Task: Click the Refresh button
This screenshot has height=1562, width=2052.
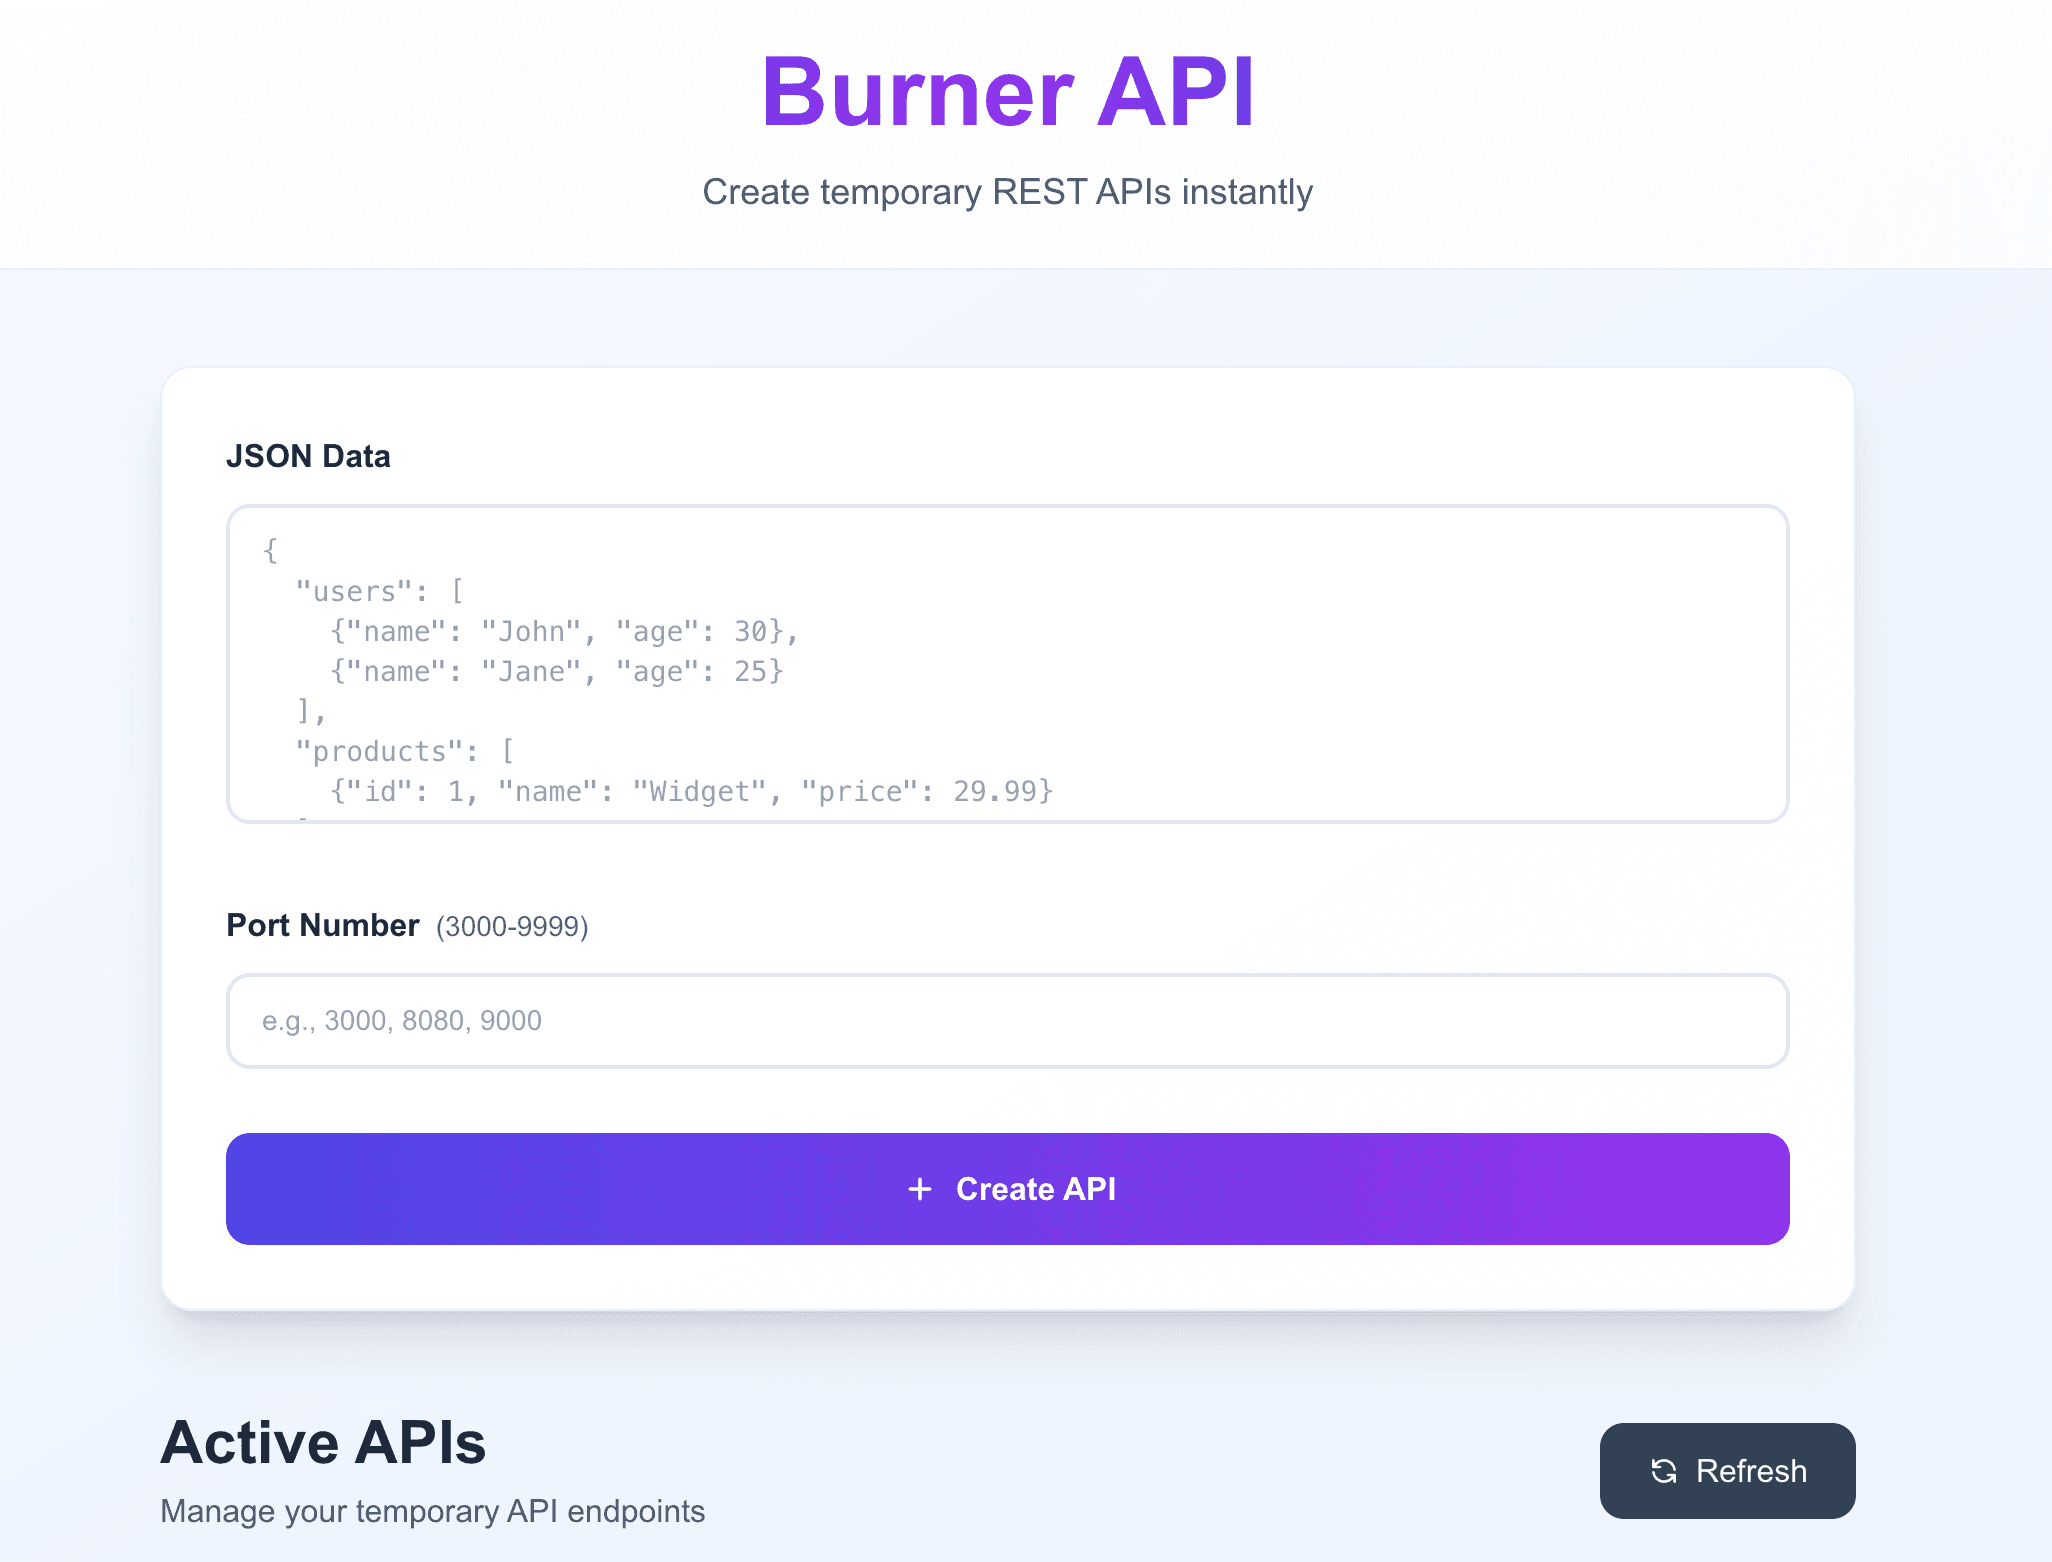Action: [1727, 1471]
